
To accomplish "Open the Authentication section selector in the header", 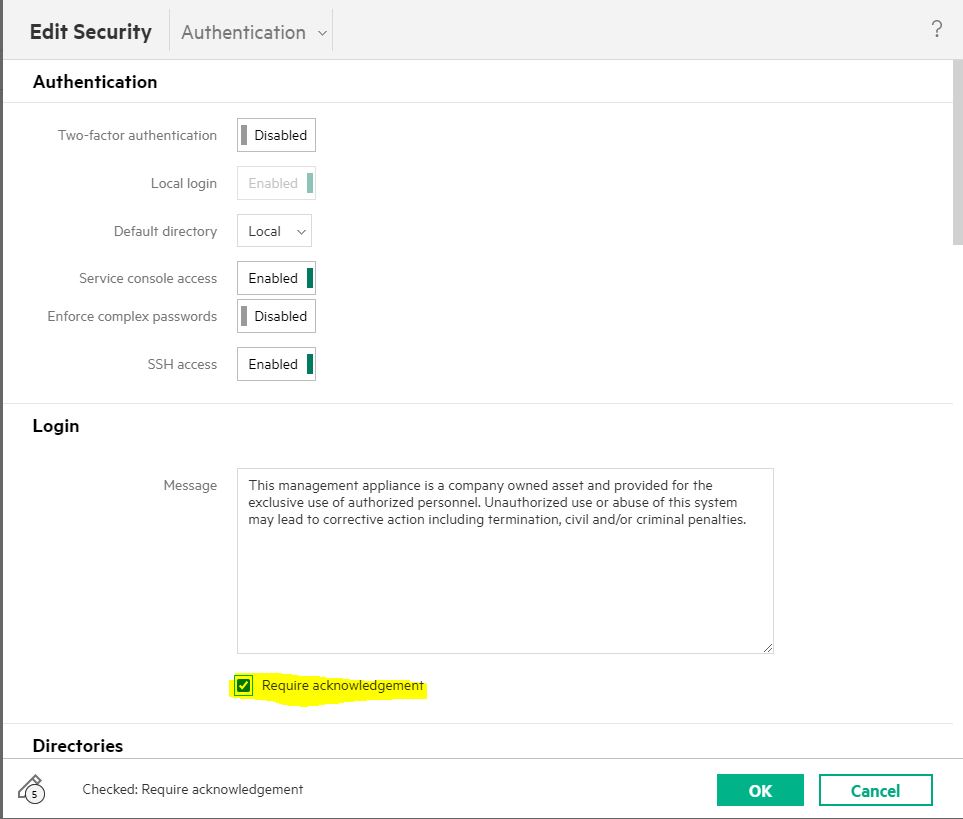I will point(250,31).
